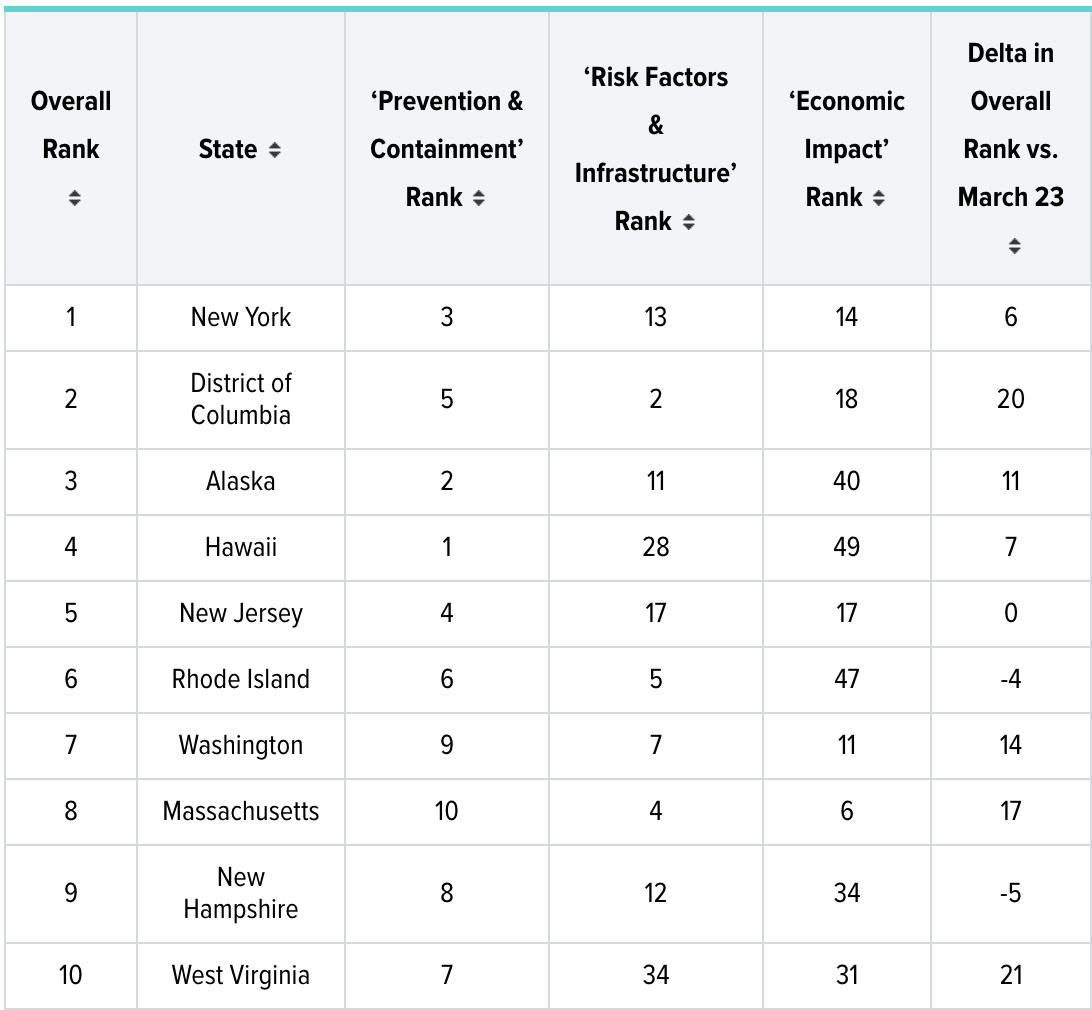The image size is (1092, 1010).
Task: Click sort arrows beside State header
Action: (x=275, y=150)
